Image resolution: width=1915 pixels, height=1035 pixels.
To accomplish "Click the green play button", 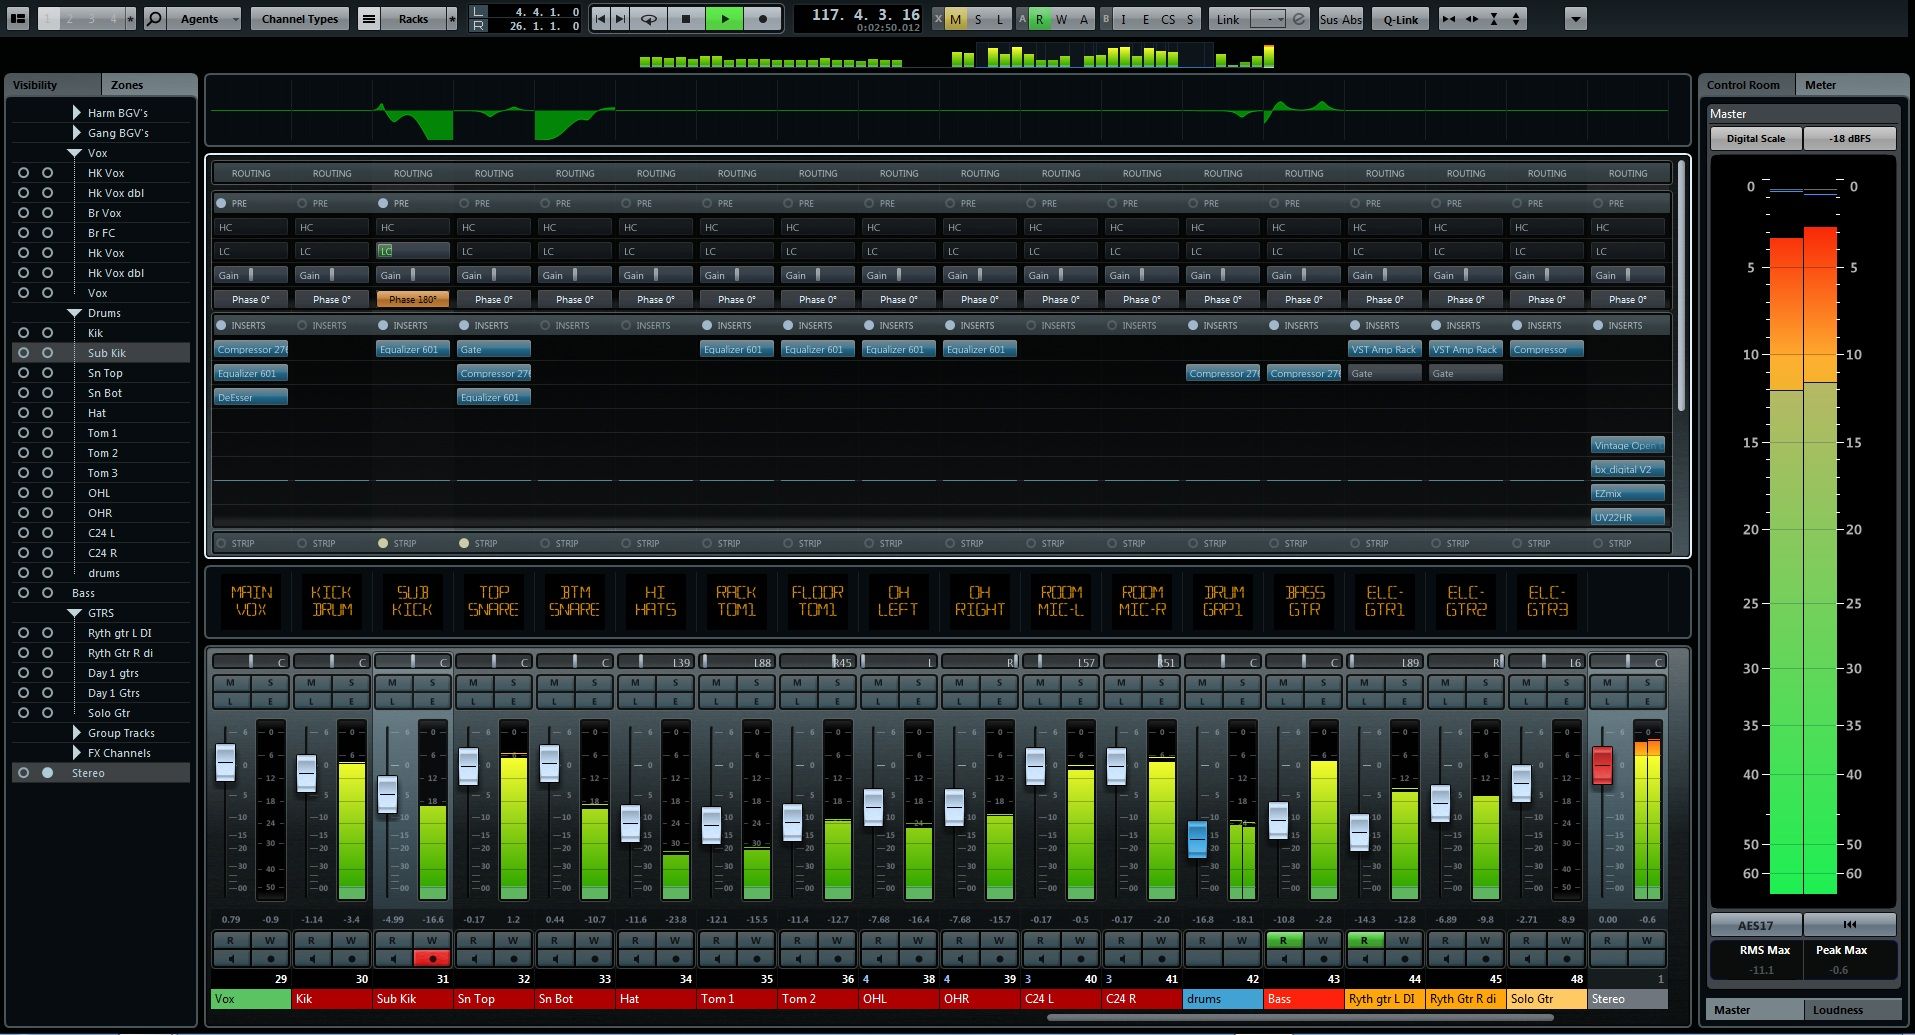I will (x=724, y=18).
